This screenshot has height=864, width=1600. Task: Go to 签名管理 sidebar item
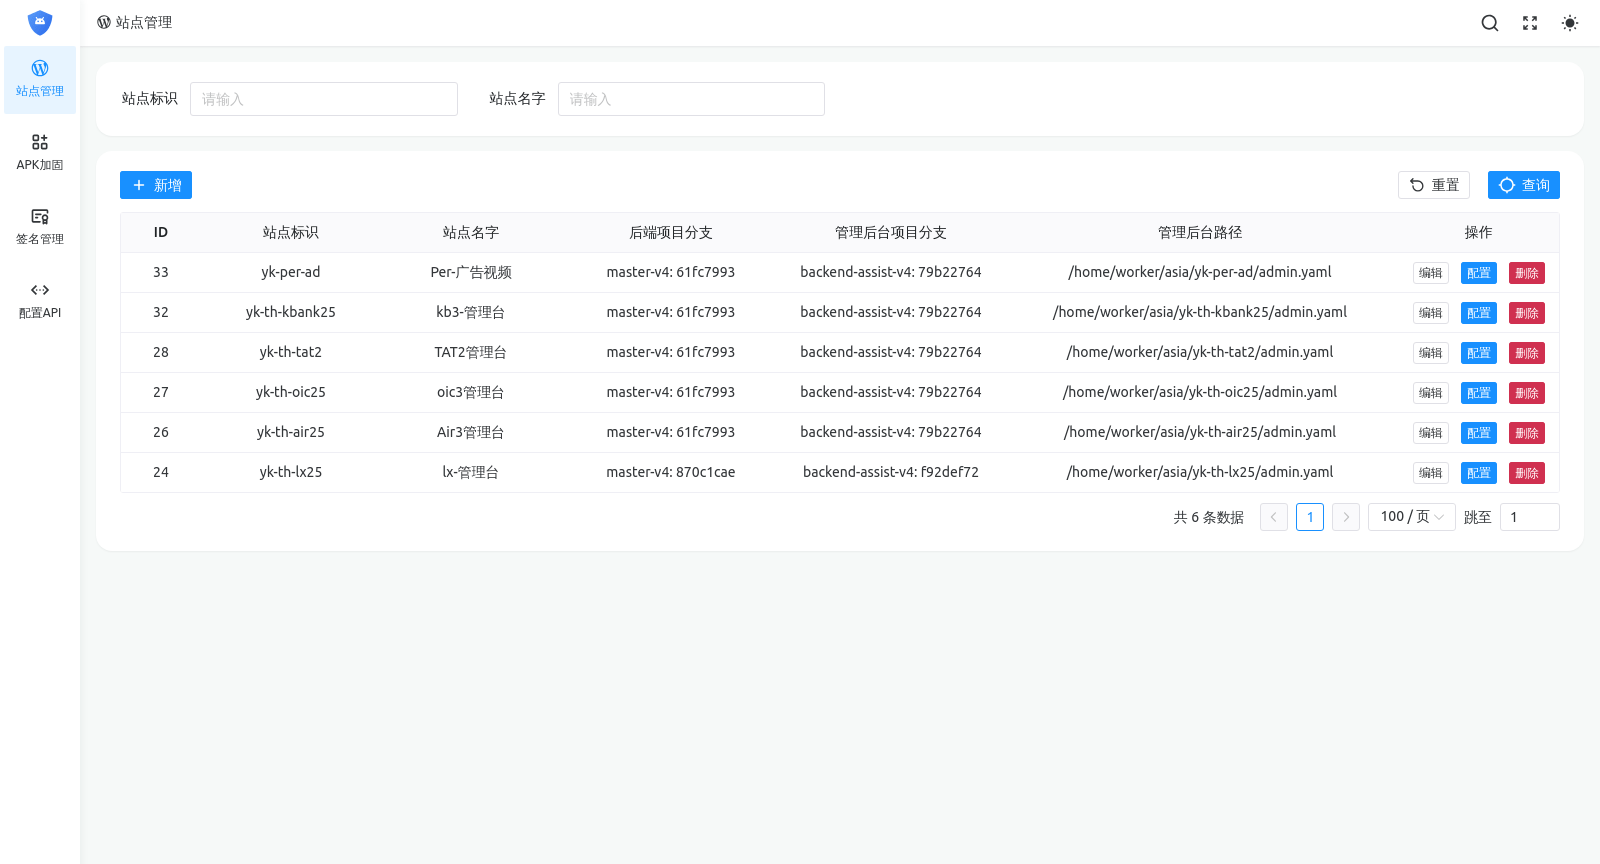click(40, 227)
